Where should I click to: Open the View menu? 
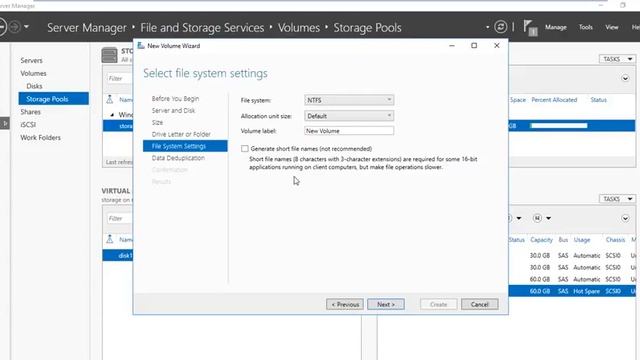click(611, 27)
